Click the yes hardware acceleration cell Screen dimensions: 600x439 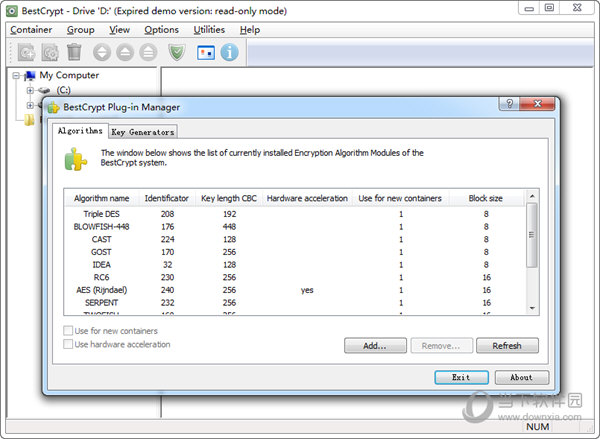307,290
